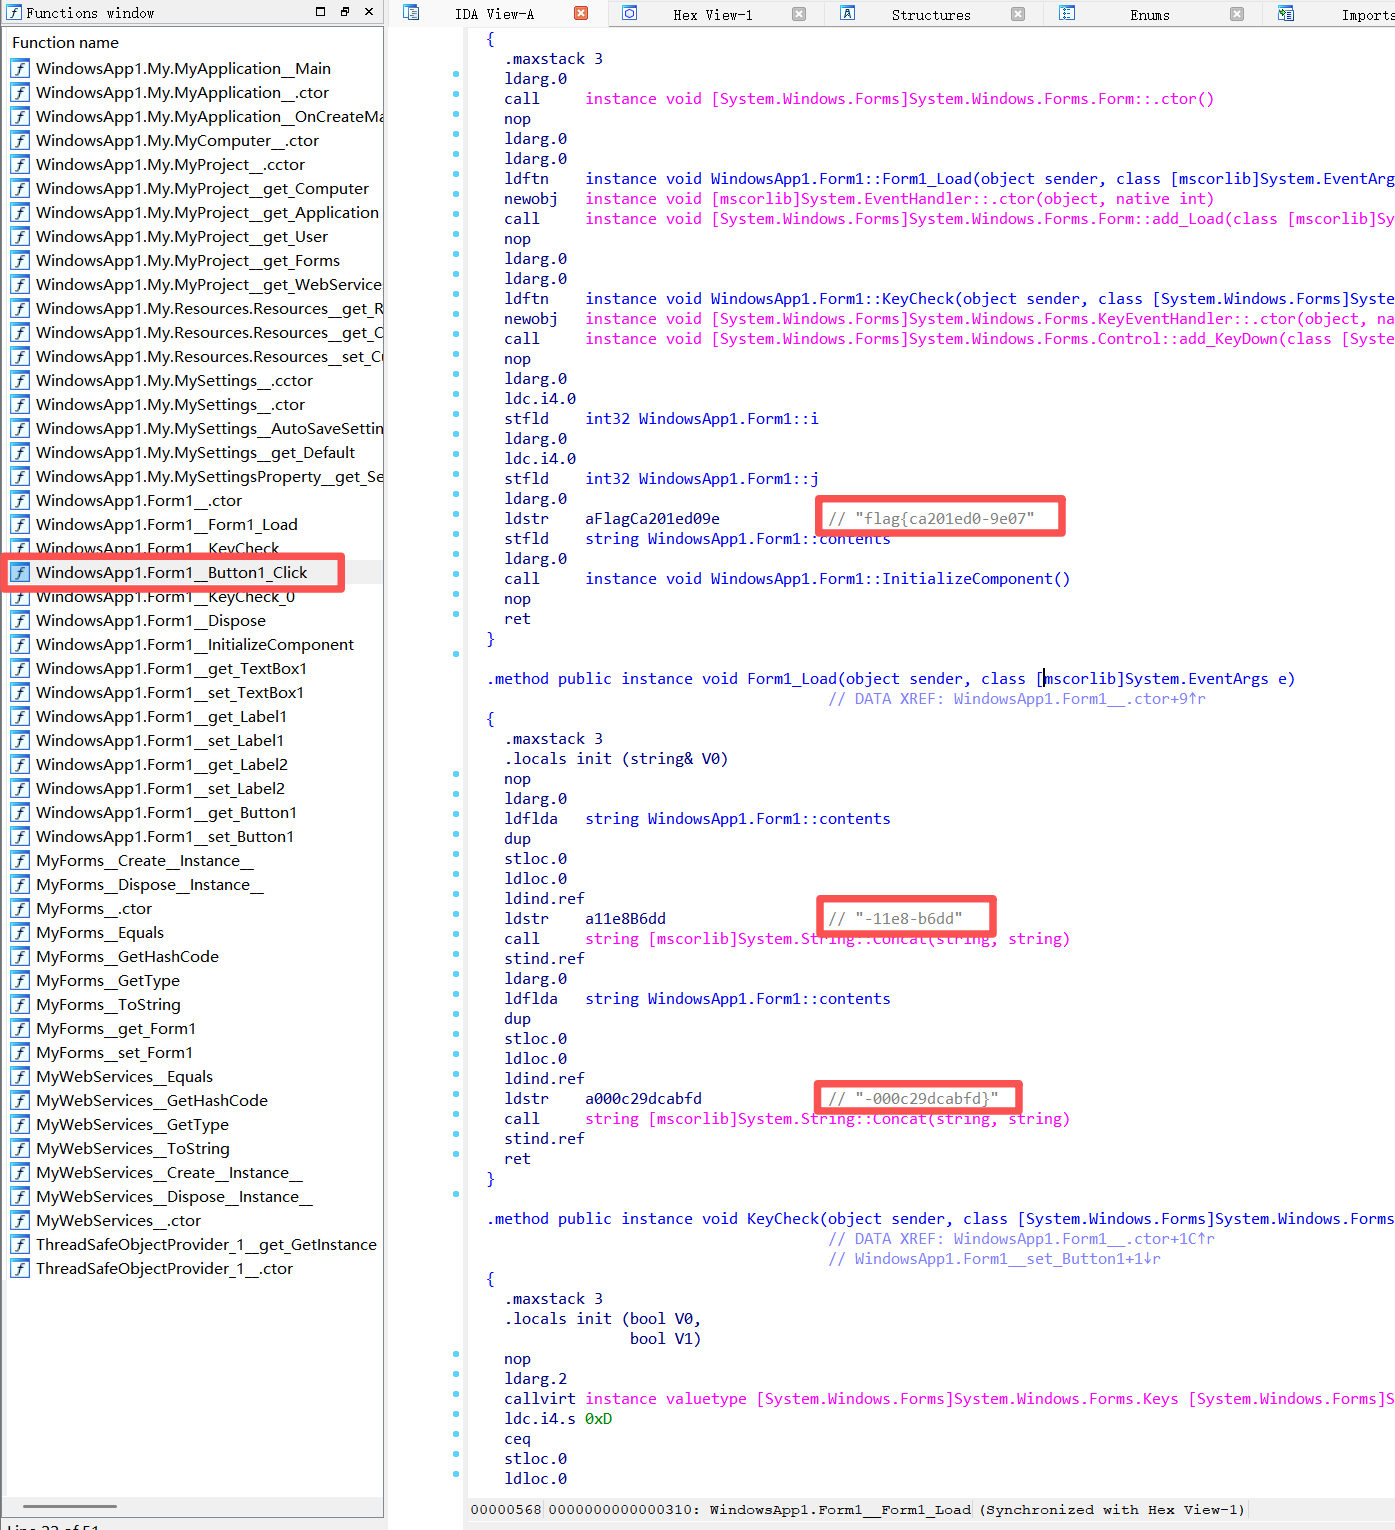
Task: Click the Function name column header
Action: [x=66, y=43]
